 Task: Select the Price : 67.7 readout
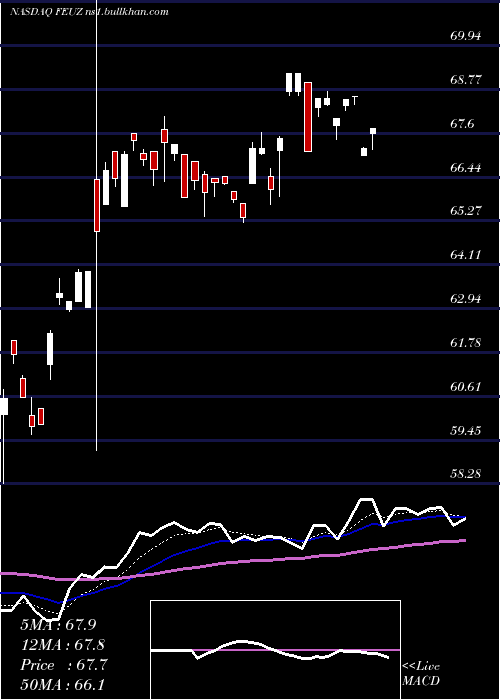click(x=63, y=665)
